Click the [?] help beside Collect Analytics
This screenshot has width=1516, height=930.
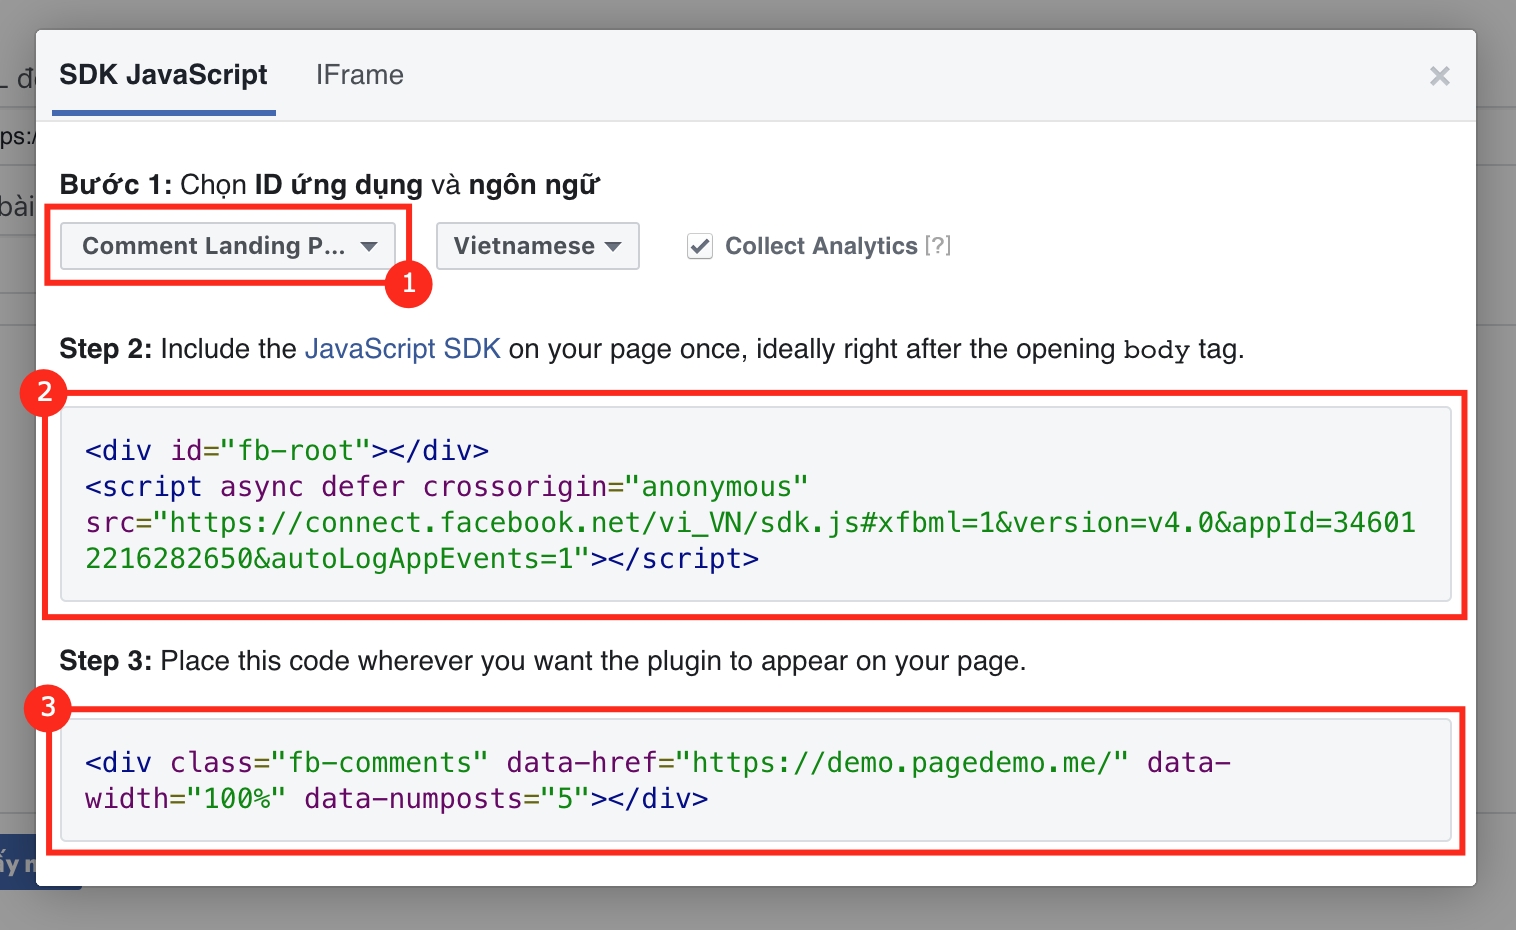tap(937, 246)
